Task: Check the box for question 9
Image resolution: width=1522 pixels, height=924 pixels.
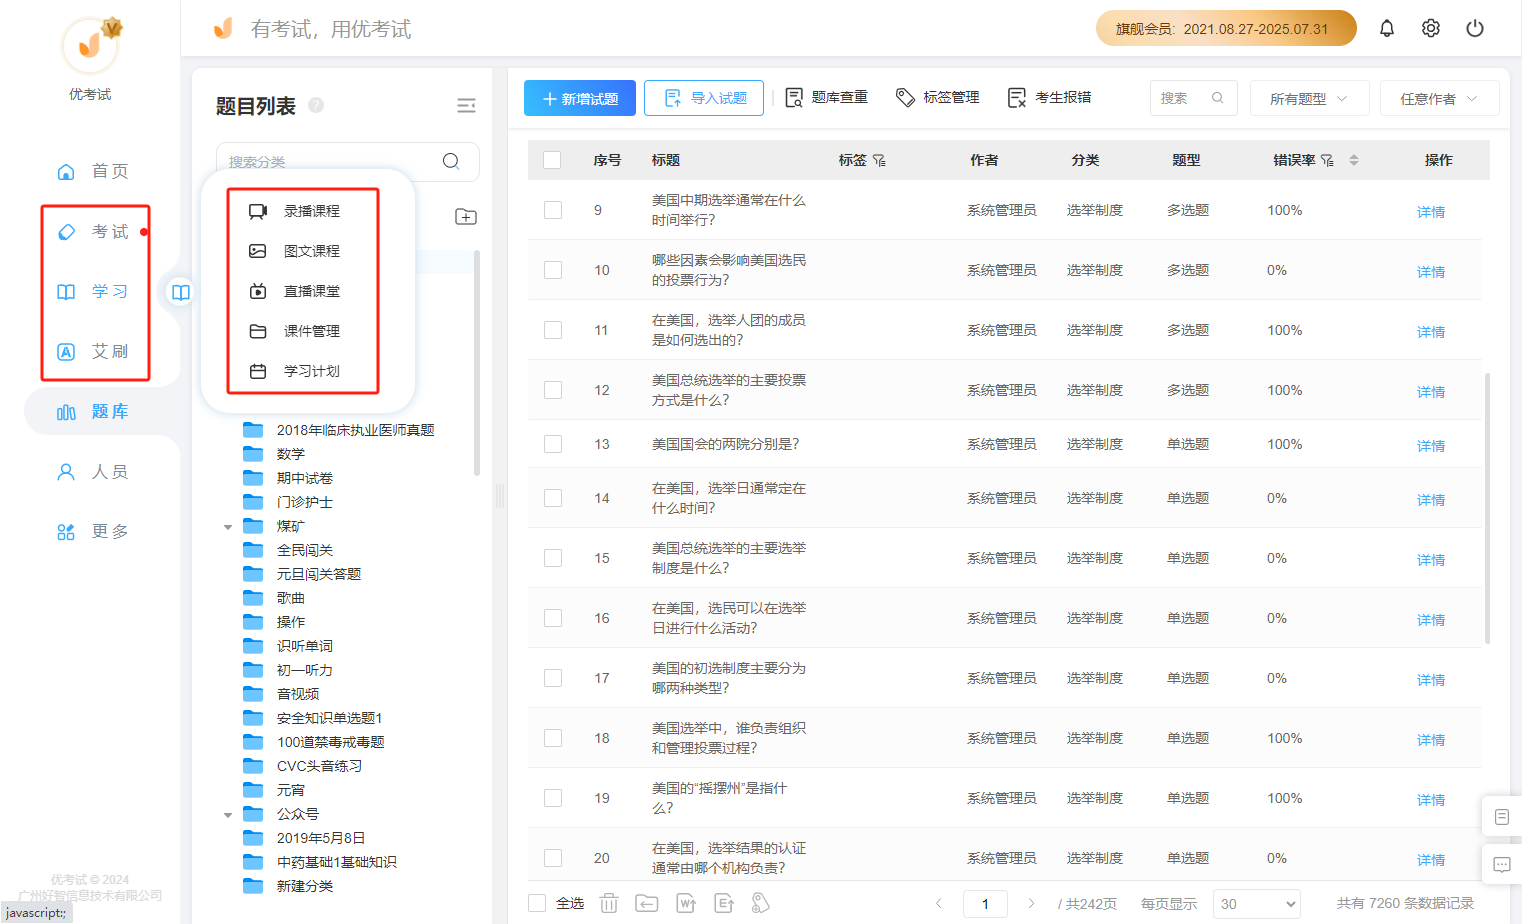Action: (x=553, y=210)
